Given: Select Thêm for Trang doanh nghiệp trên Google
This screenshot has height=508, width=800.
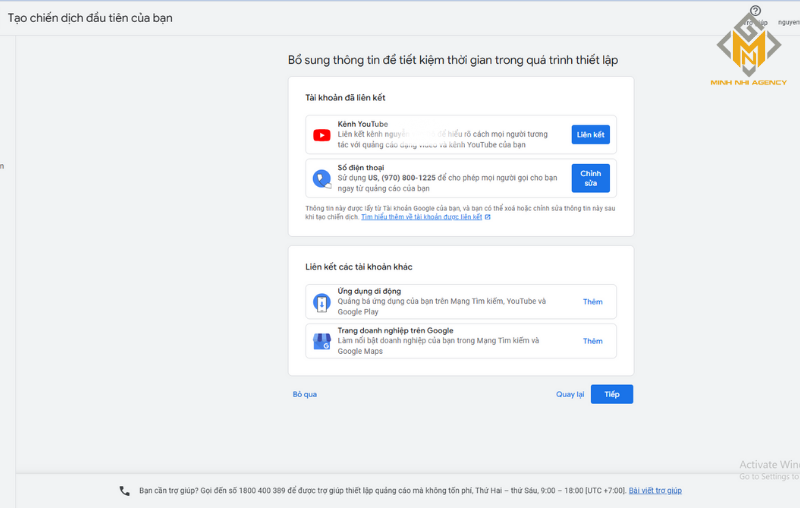Looking at the screenshot, I should click(592, 341).
